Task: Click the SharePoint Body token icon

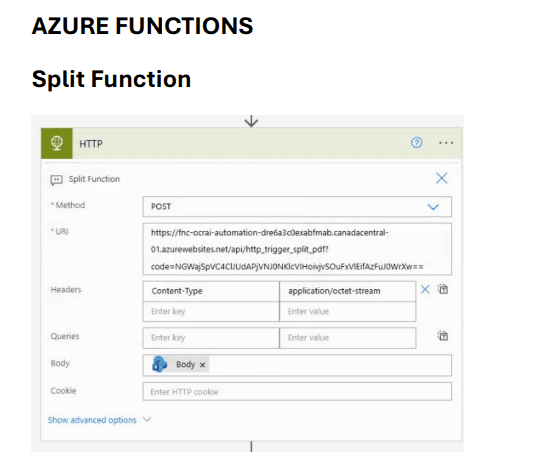Action: 160,364
